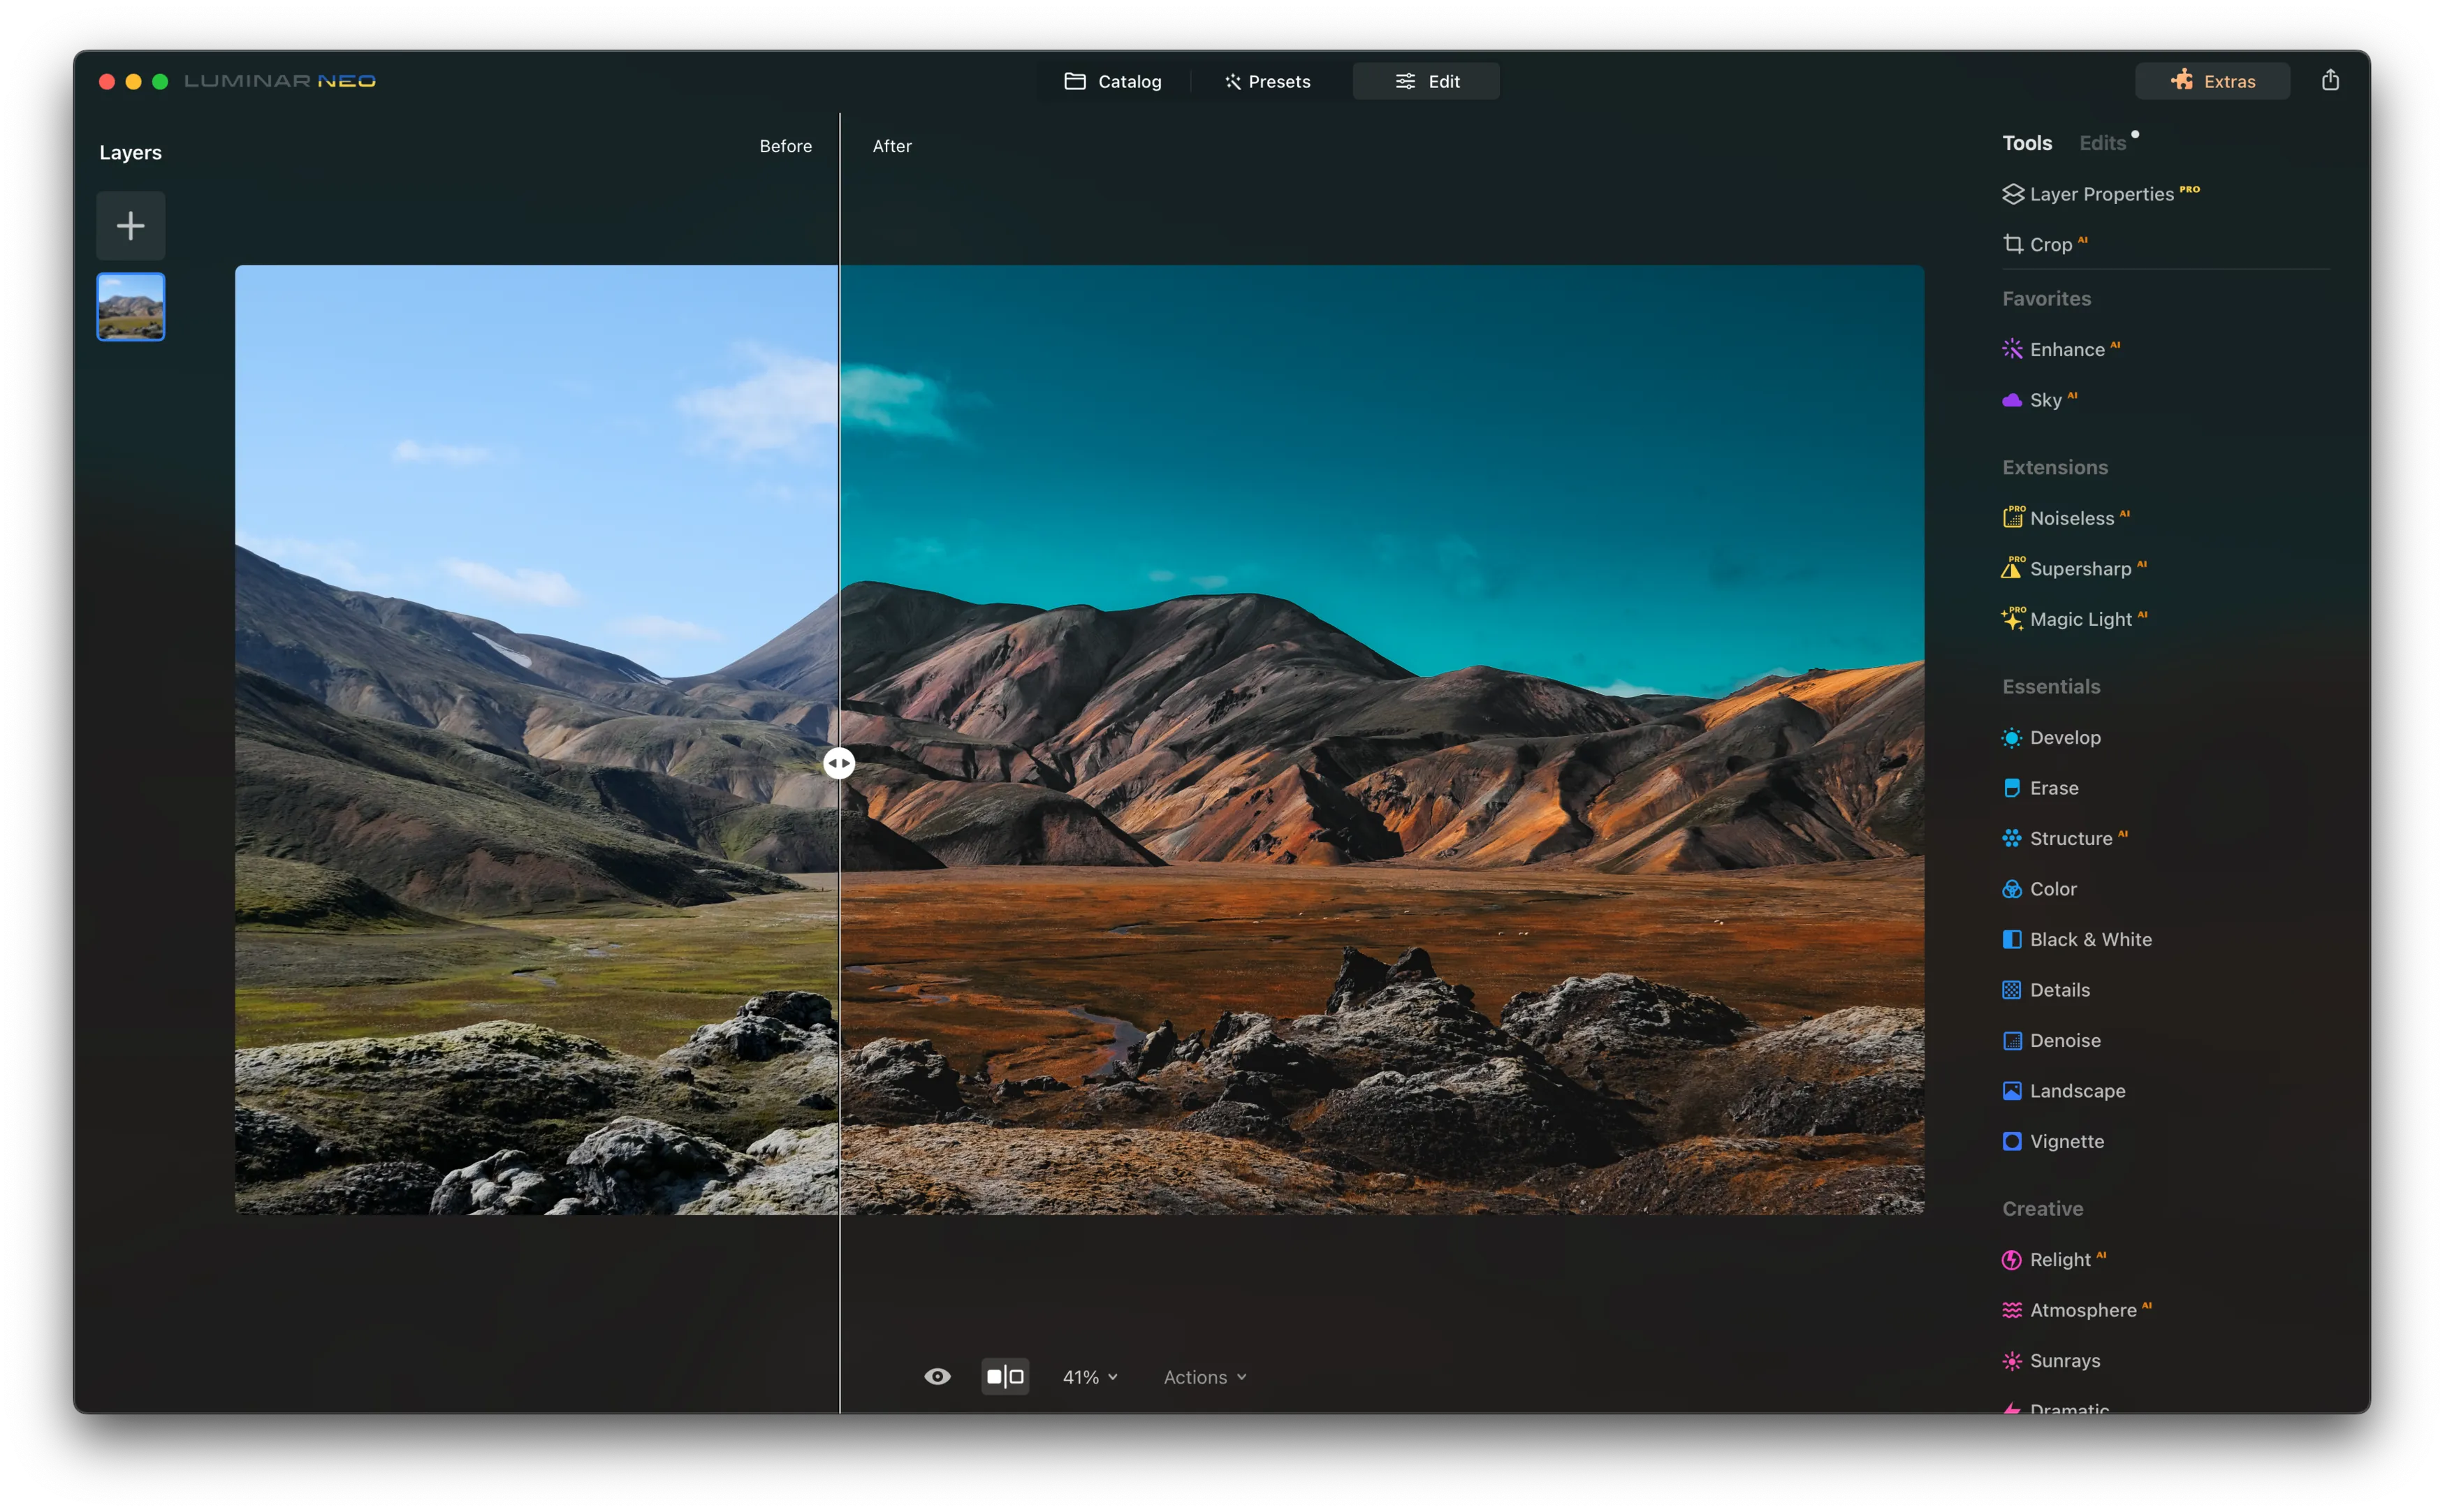Image resolution: width=2445 pixels, height=1512 pixels.
Task: Click the share export icon
Action: [2330, 80]
